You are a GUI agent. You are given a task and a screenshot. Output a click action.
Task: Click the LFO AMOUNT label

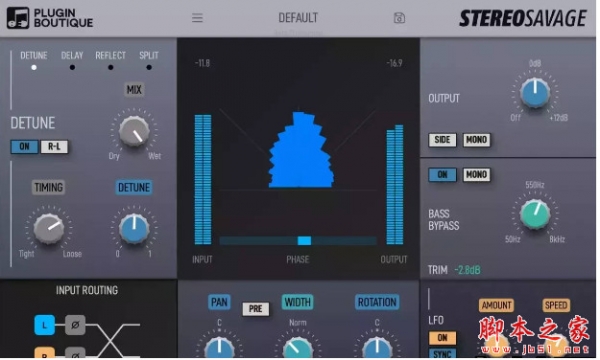(x=496, y=305)
